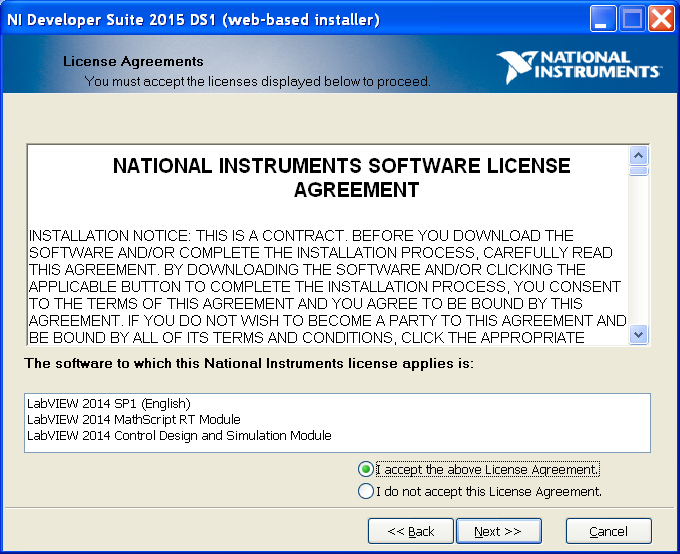Image resolution: width=680 pixels, height=554 pixels.
Task: Click the 'License Agreements' page header text
Action: tap(133, 61)
